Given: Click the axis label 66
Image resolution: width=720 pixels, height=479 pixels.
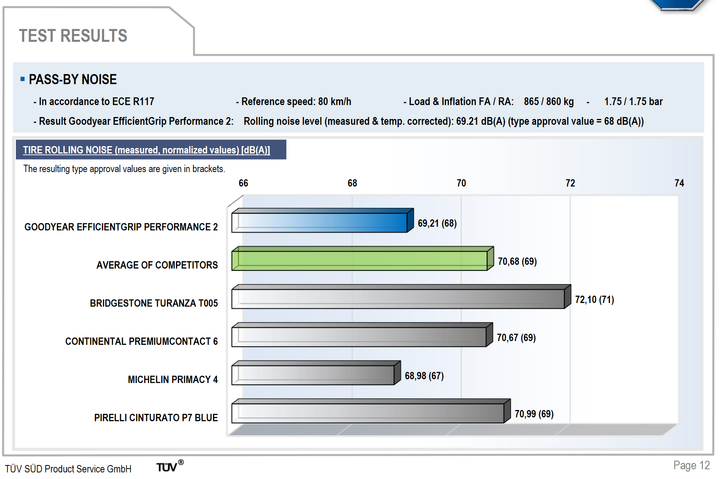Looking at the screenshot, I should point(243,183).
